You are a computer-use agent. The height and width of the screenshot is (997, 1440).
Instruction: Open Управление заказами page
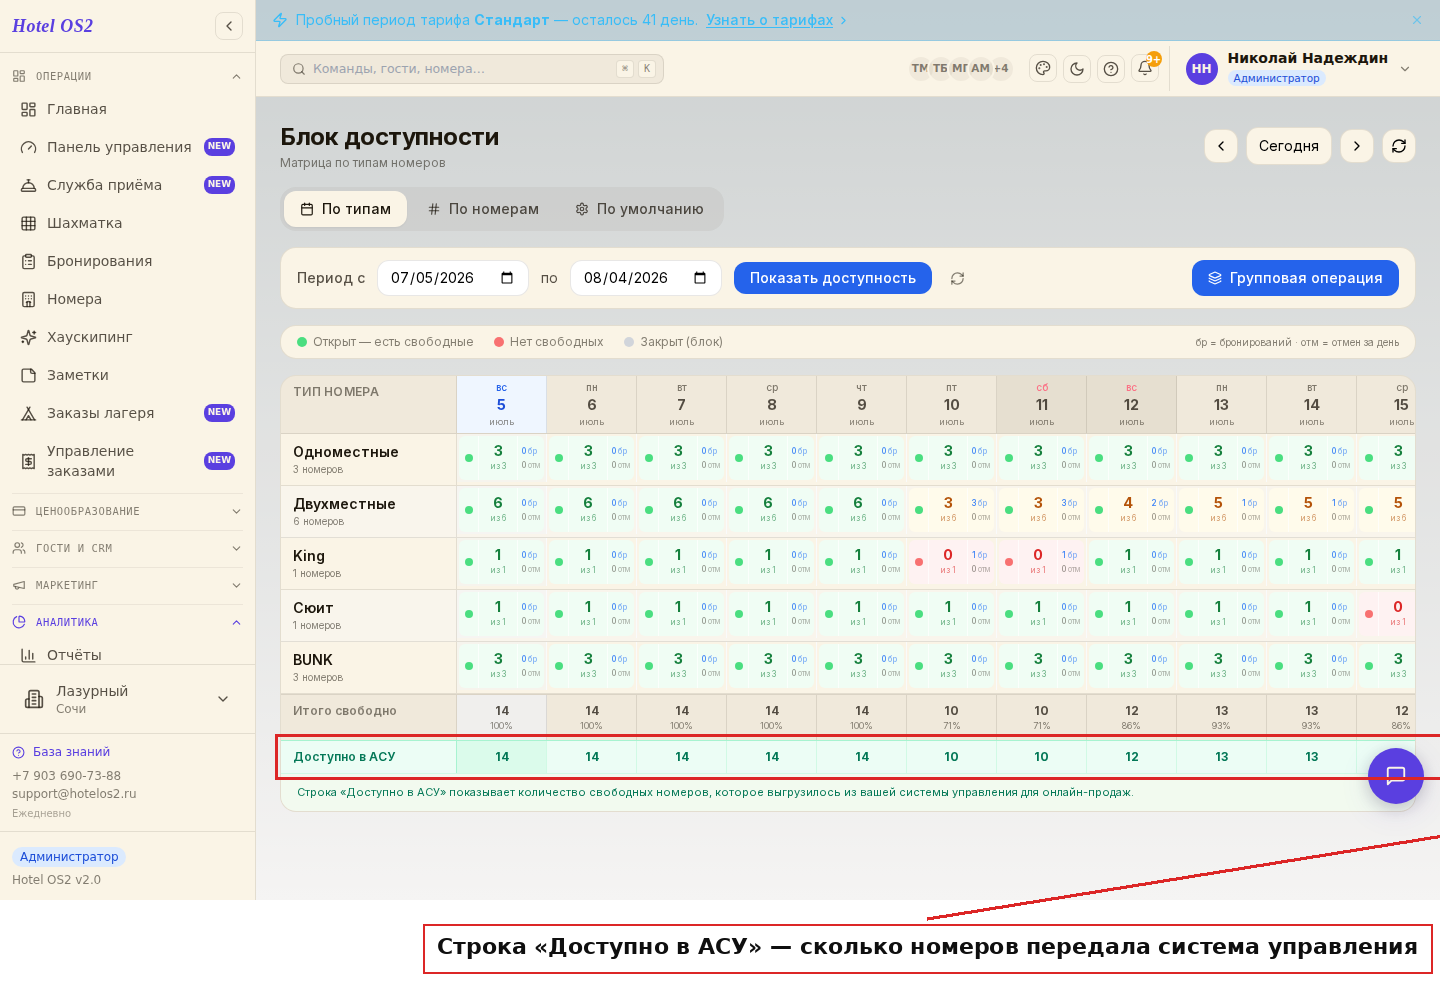tap(128, 461)
